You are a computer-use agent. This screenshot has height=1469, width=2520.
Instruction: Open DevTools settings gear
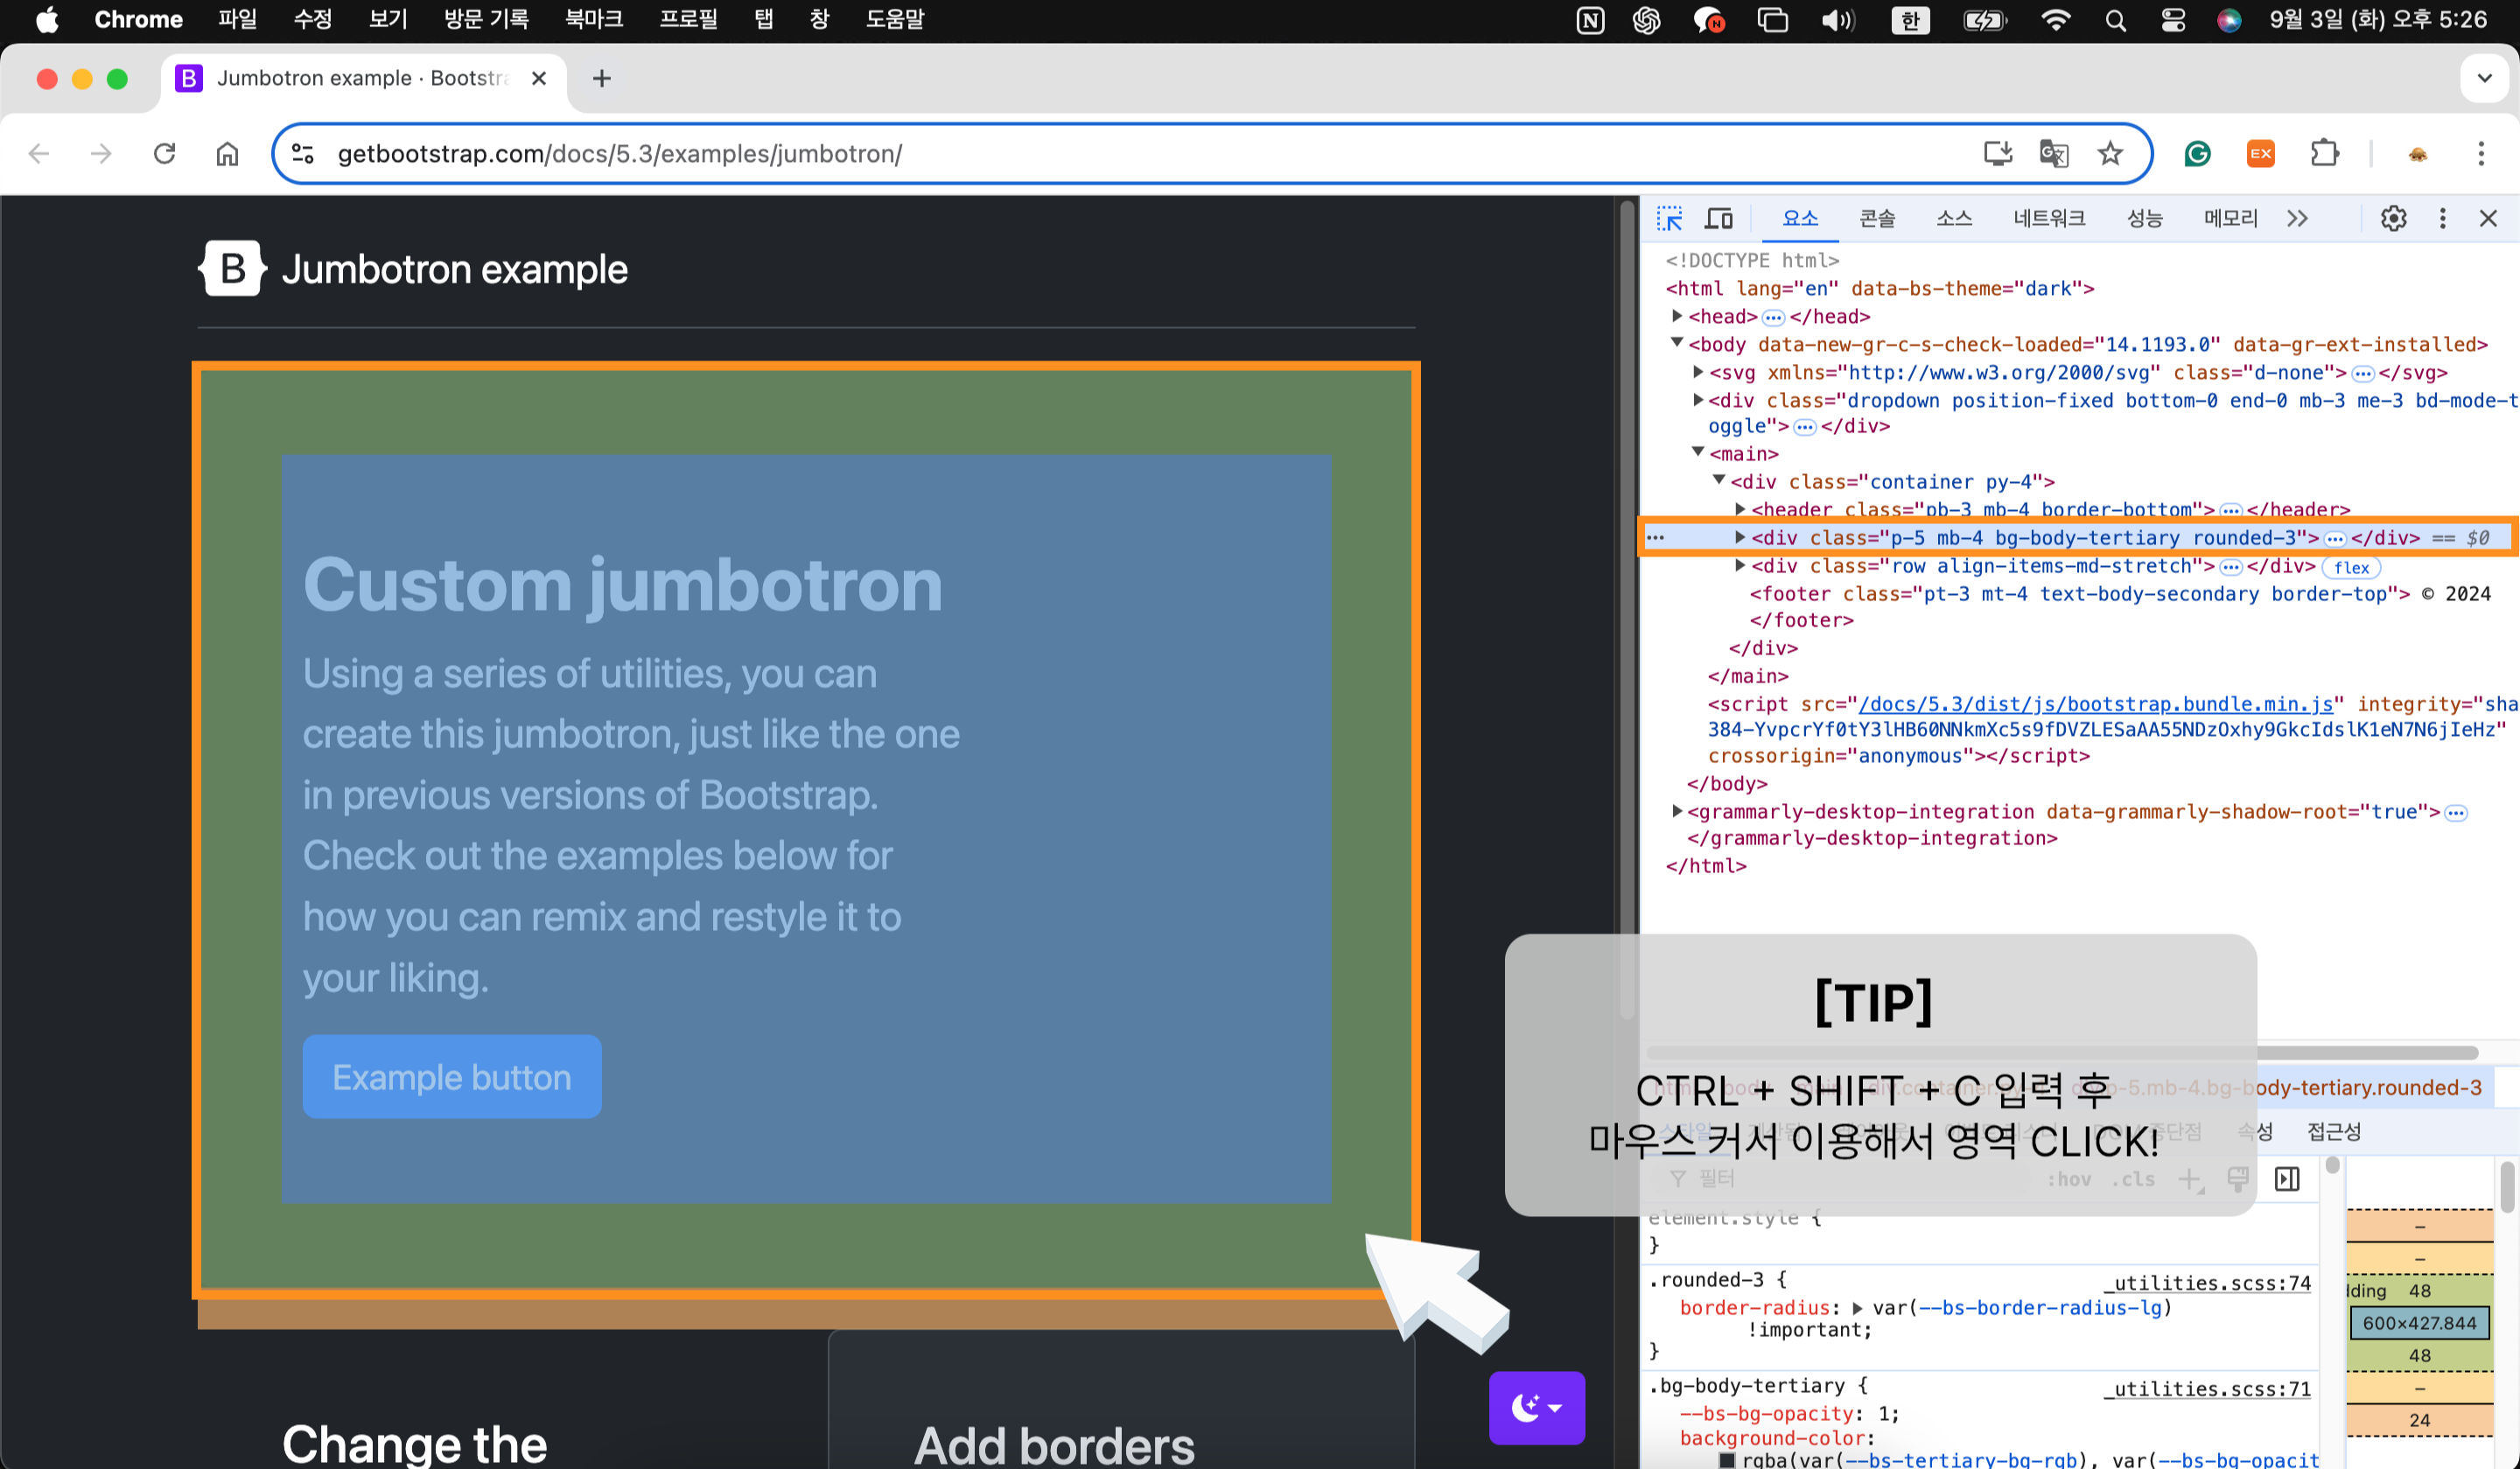pyautogui.click(x=2393, y=218)
